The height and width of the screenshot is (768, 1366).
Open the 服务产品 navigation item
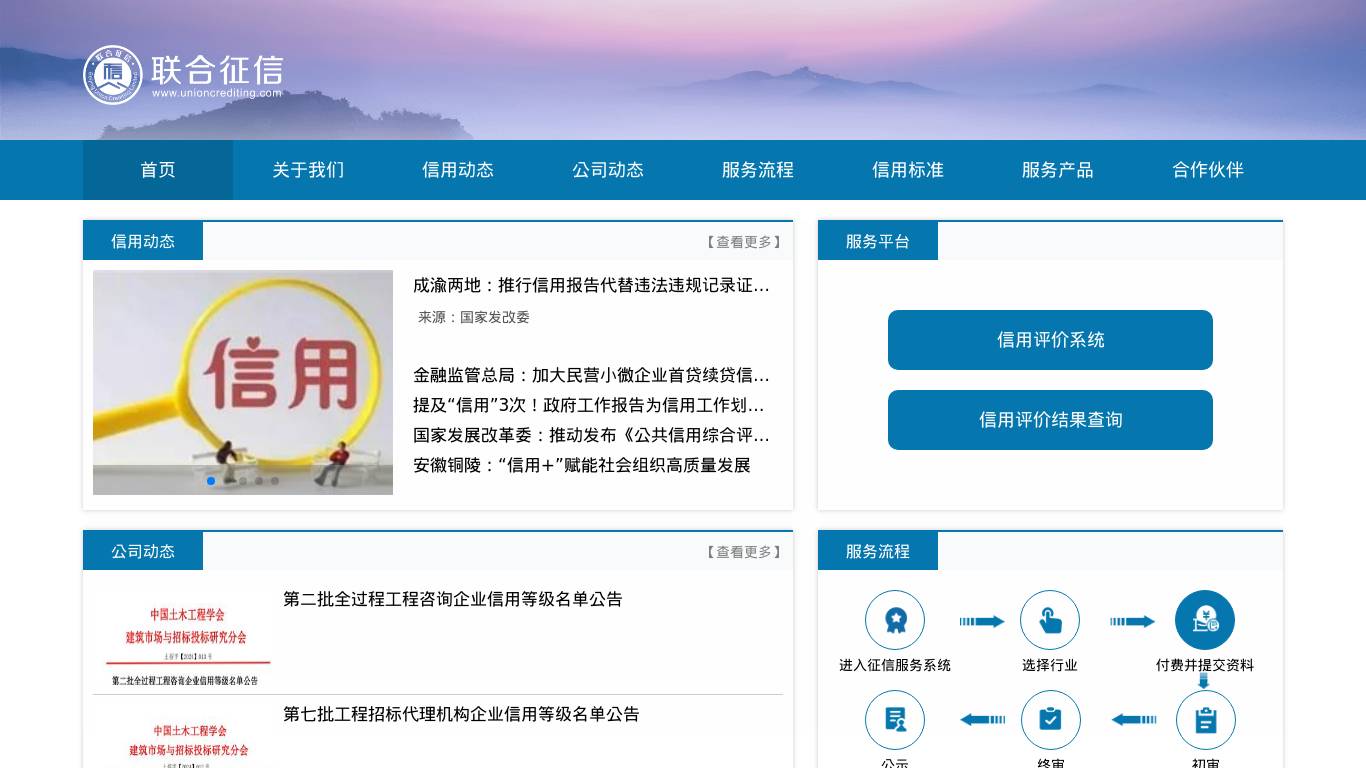point(1058,170)
